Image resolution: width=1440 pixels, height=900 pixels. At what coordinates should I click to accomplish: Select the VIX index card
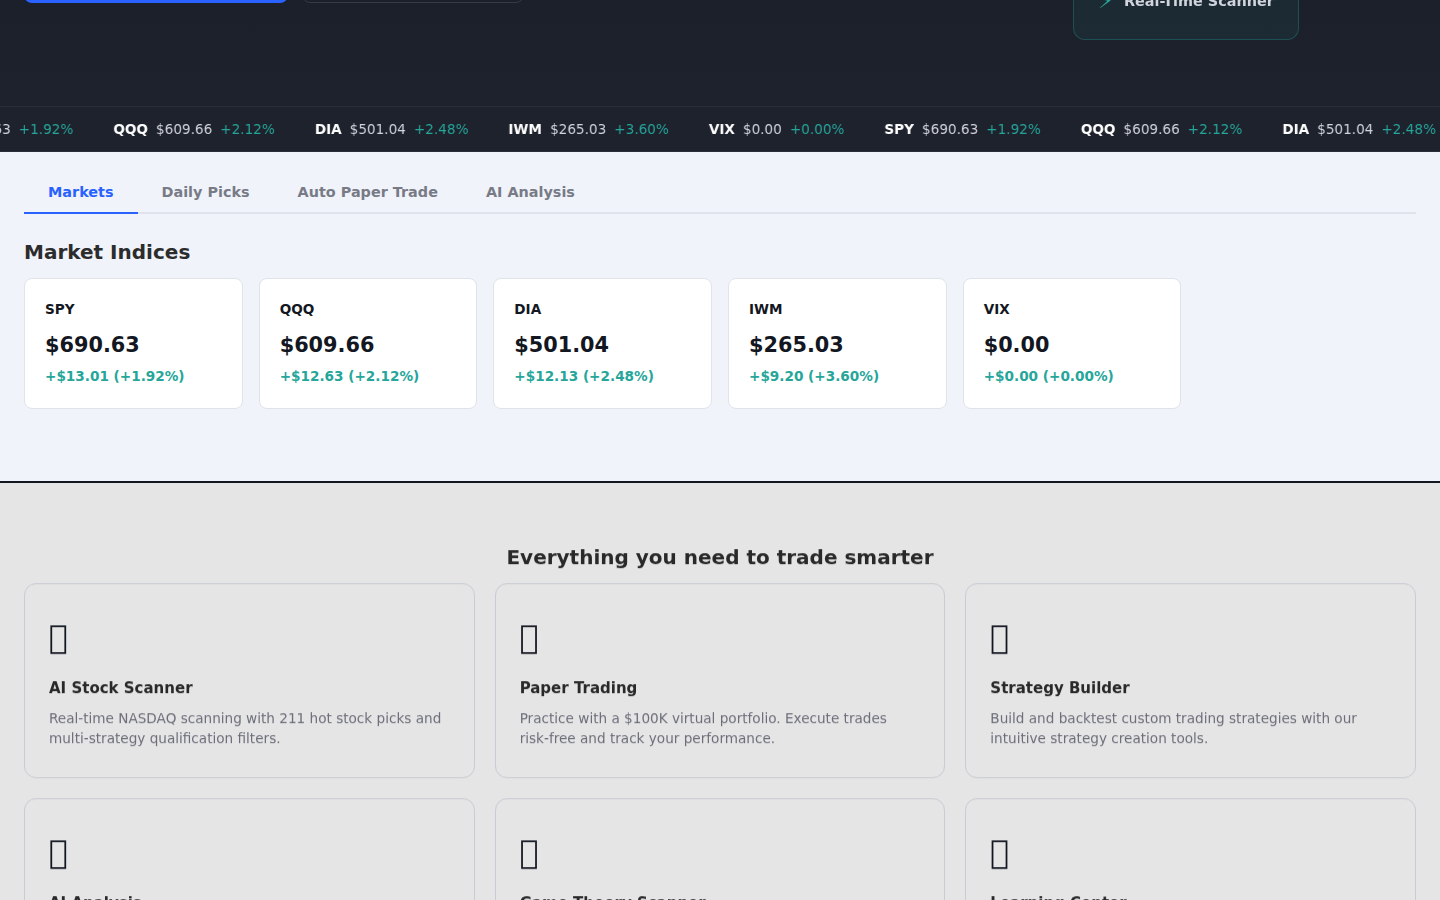(1071, 343)
